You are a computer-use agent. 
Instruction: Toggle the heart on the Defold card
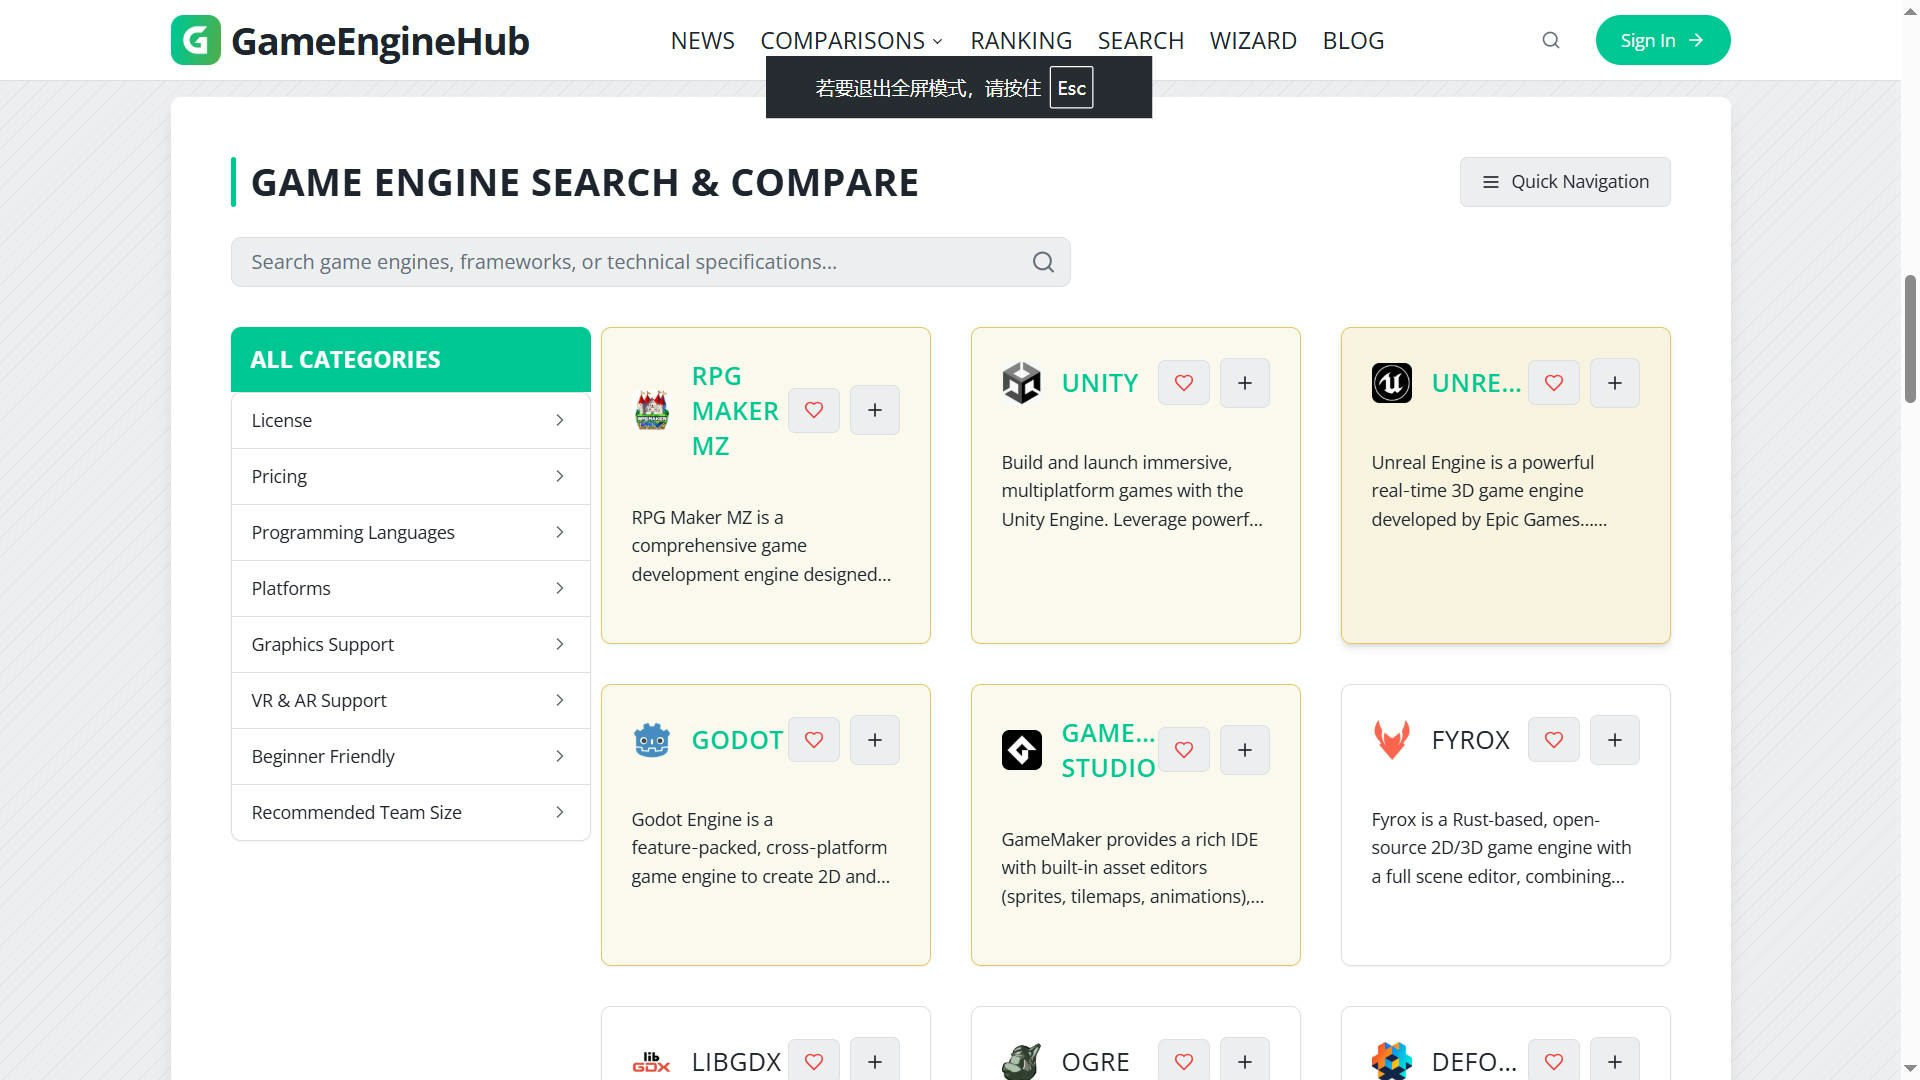pos(1553,1061)
